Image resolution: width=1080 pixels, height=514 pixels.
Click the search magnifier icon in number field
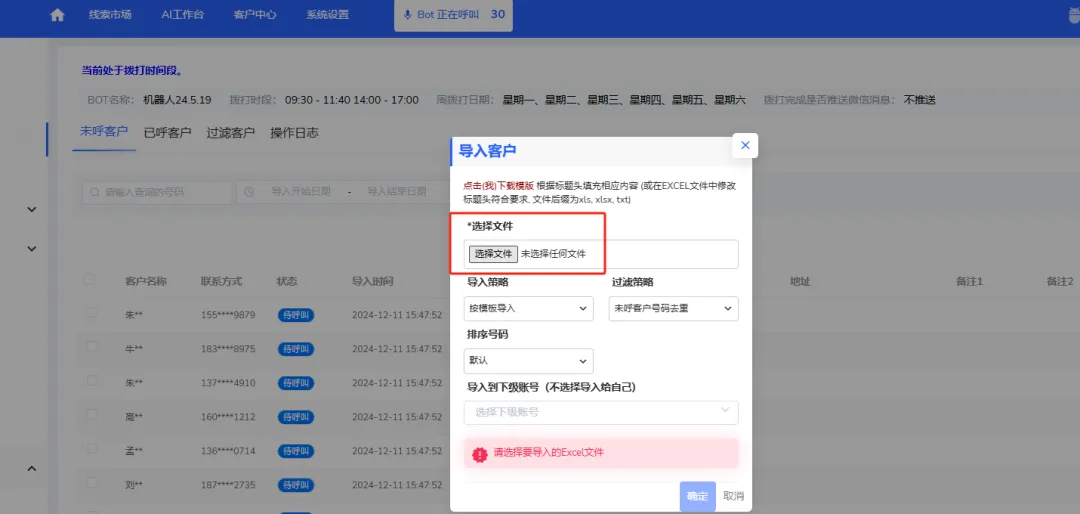(x=94, y=192)
